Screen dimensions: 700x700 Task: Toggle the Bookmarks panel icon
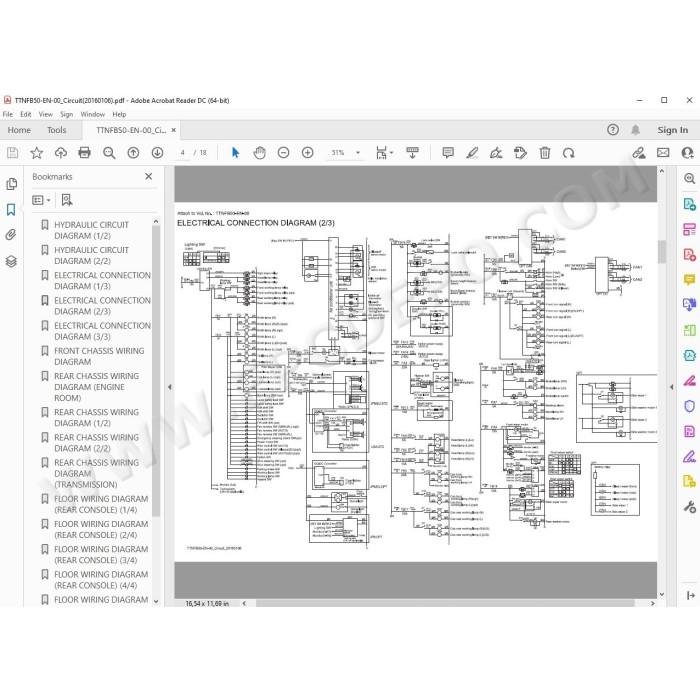click(x=11, y=209)
